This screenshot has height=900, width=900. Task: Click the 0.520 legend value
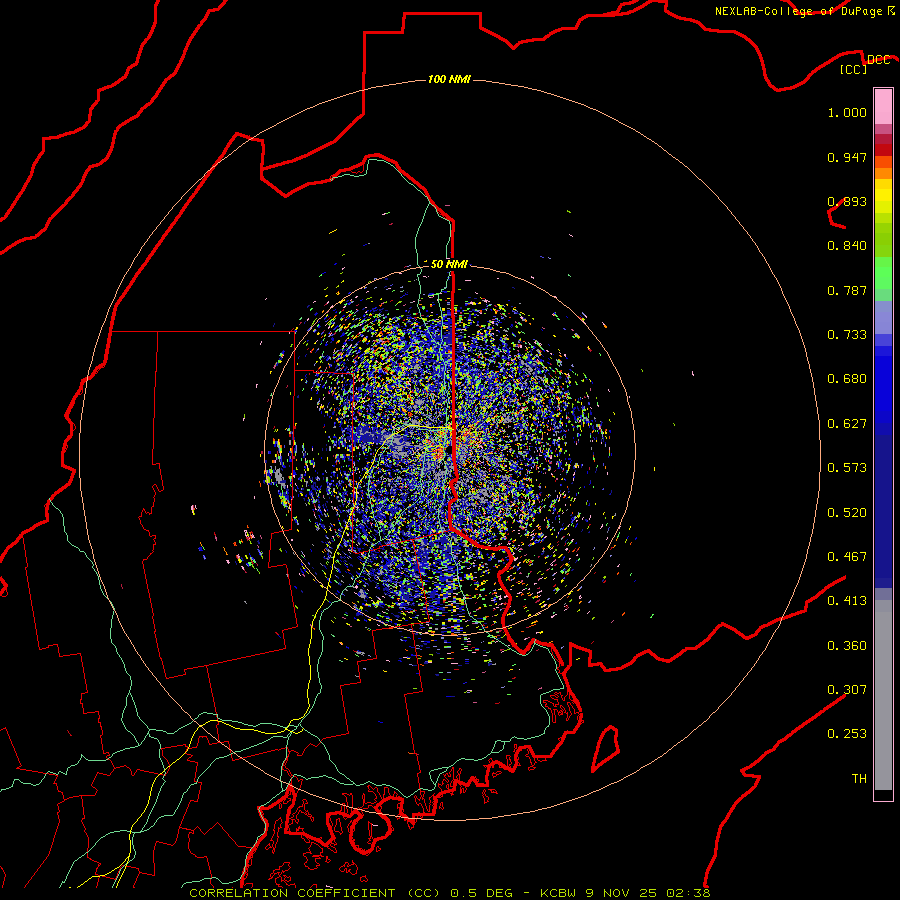[847, 513]
